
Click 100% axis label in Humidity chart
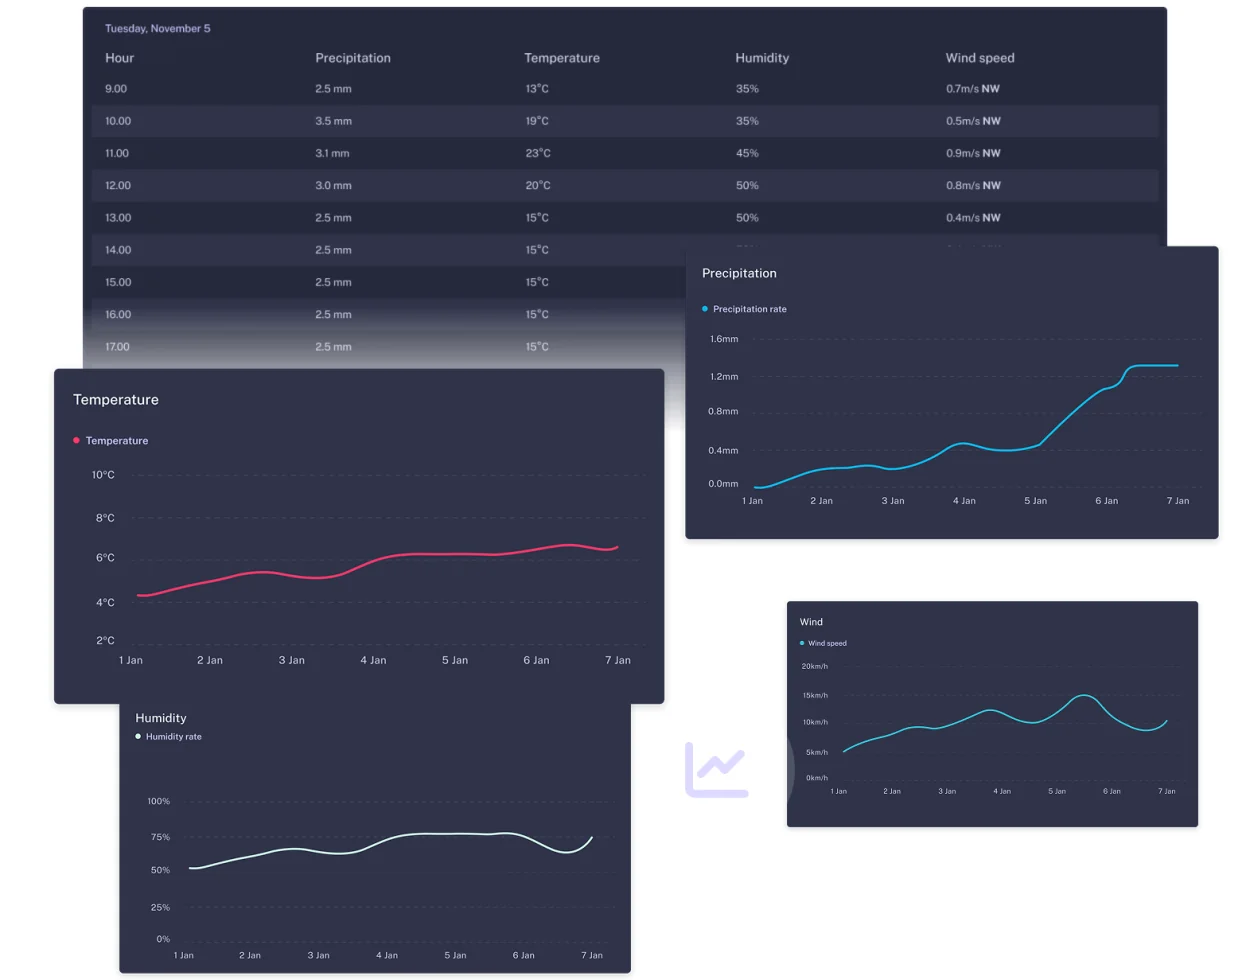(159, 801)
